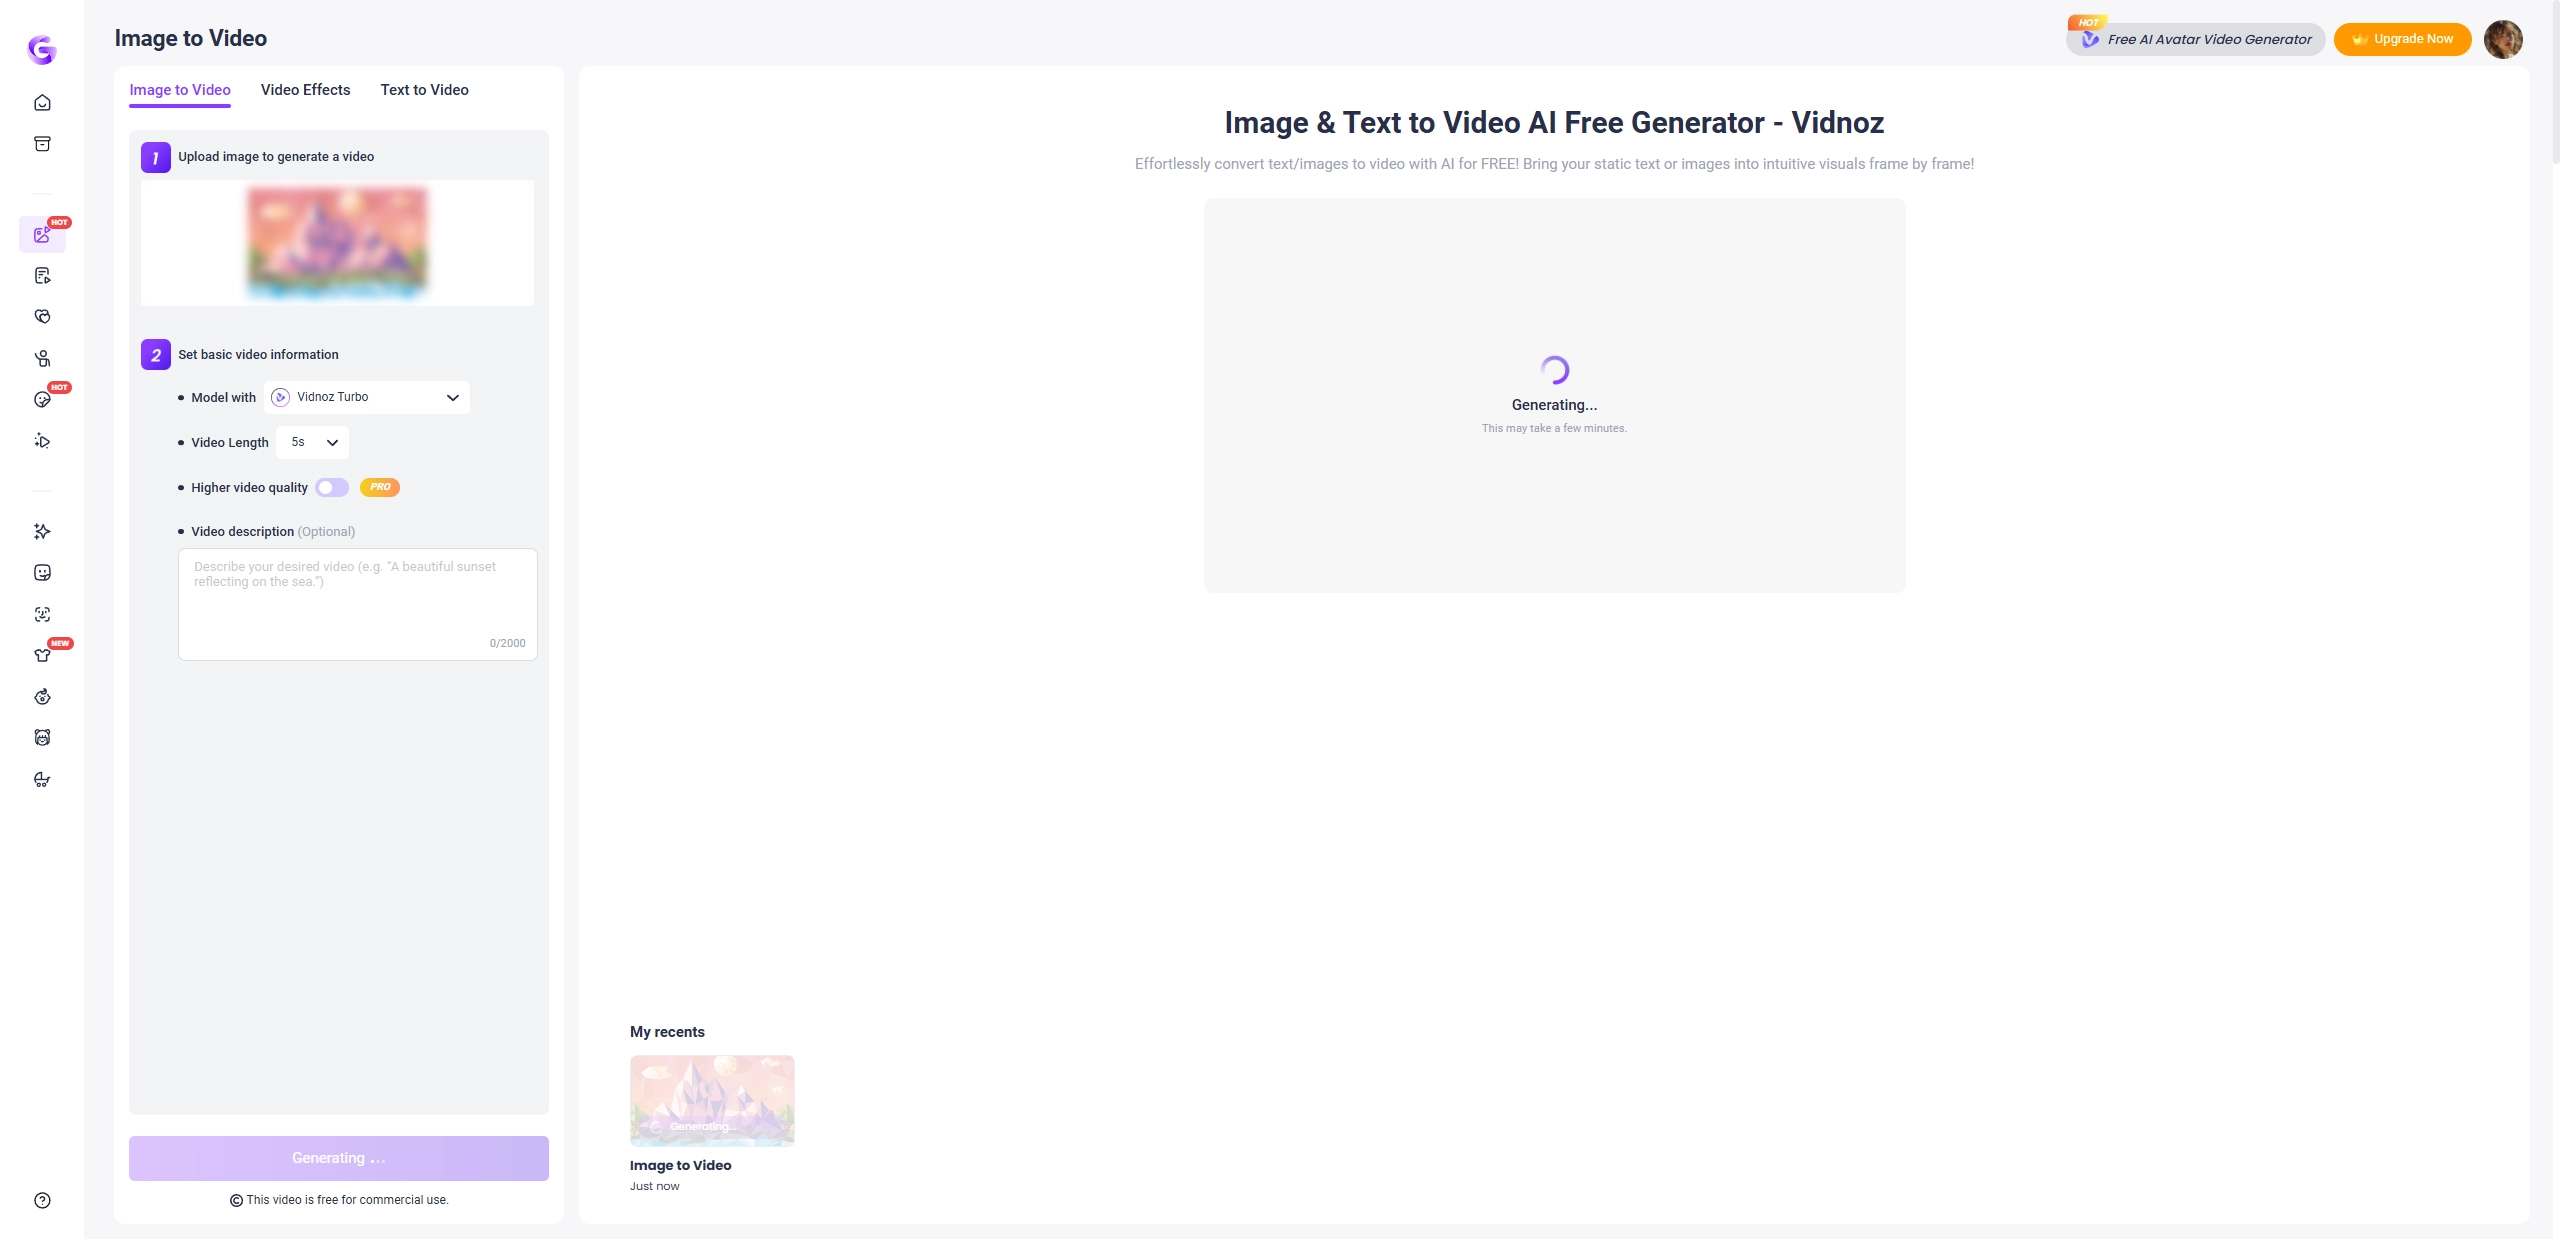The height and width of the screenshot is (1239, 2560).
Task: Open the help question mark icon
Action: (x=42, y=1200)
